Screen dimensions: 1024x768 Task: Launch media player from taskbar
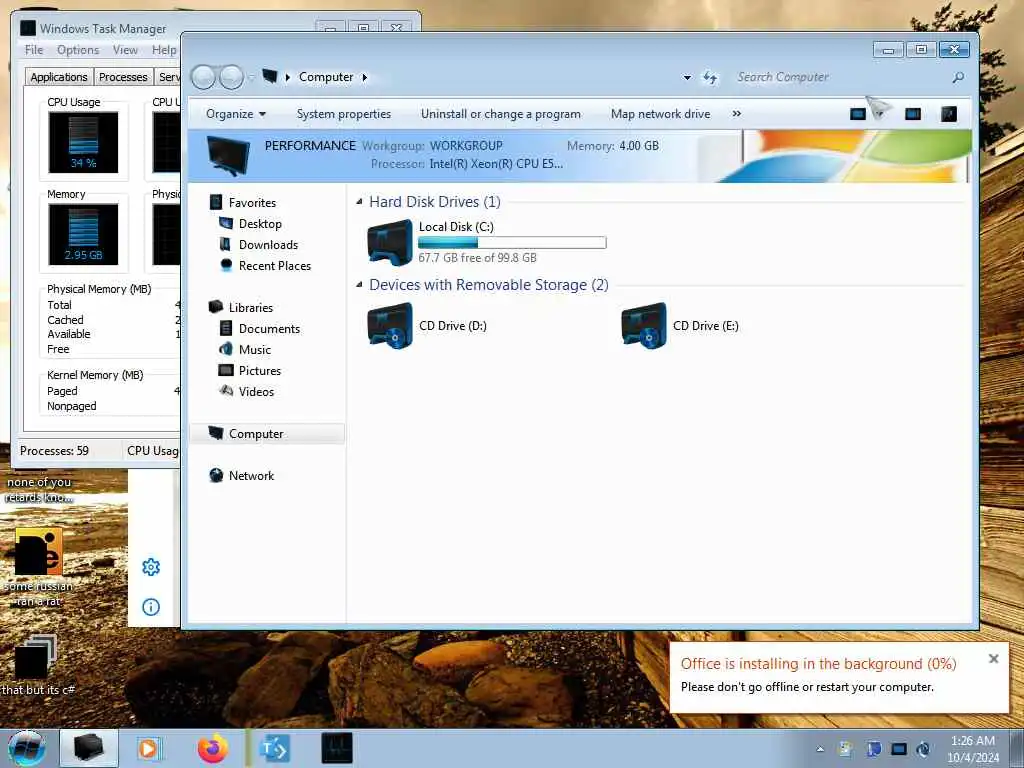pyautogui.click(x=149, y=748)
